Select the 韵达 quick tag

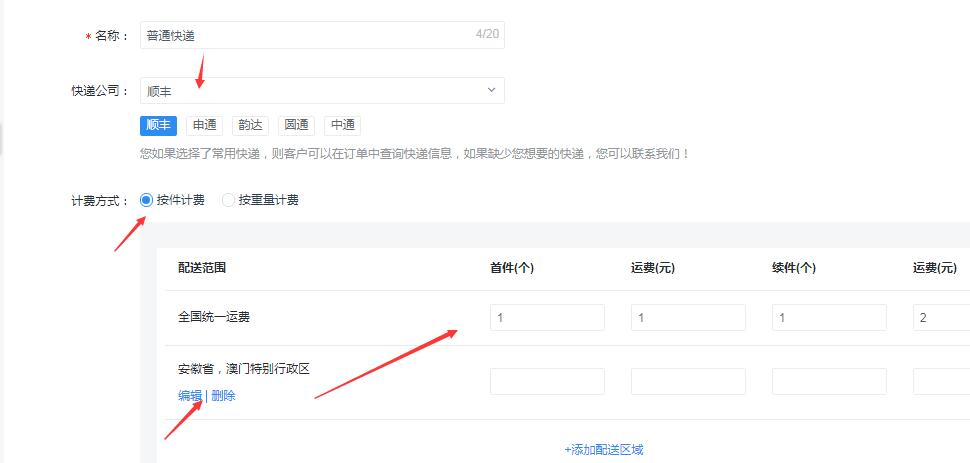(250, 126)
